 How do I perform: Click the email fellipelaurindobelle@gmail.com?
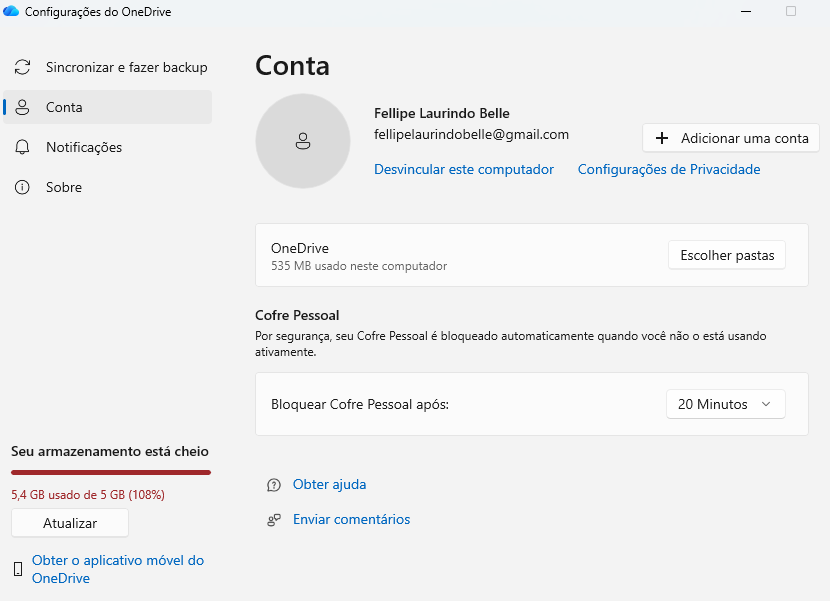471,134
